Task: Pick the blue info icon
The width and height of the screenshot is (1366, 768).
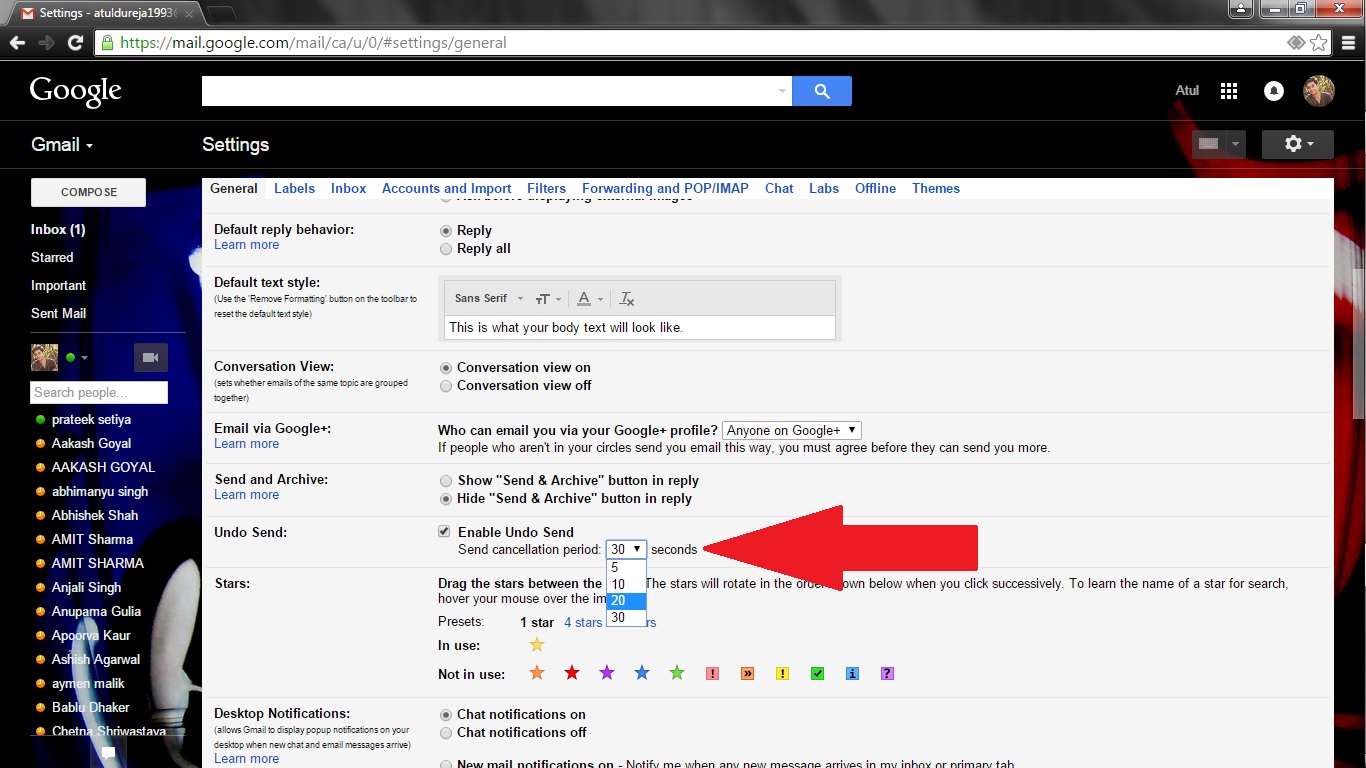Action: click(852, 674)
